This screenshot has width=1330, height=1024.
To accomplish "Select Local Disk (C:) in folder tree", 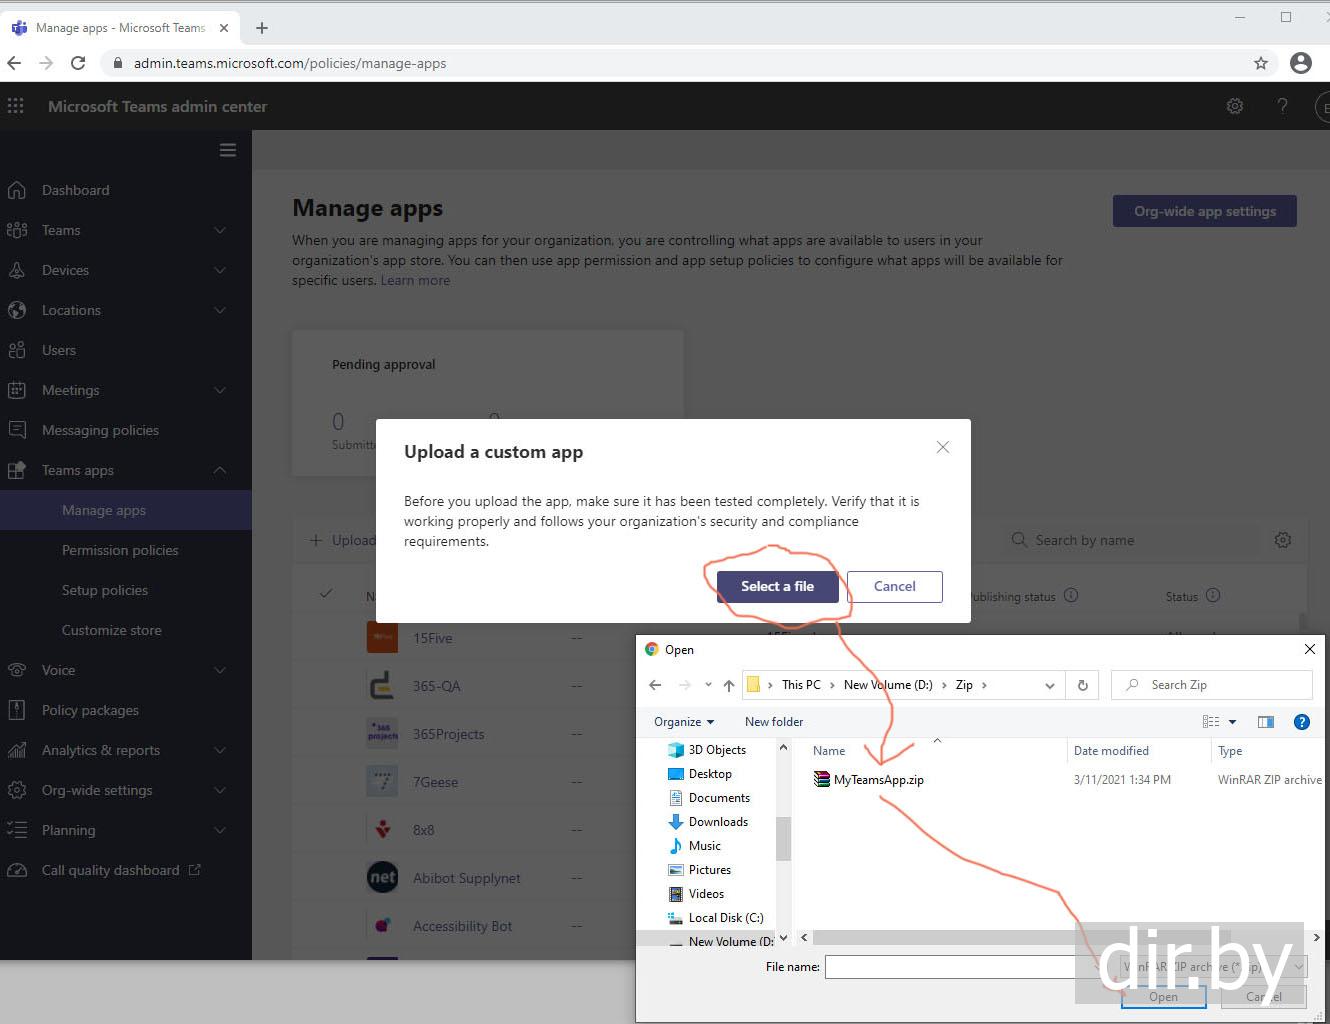I will [x=725, y=918].
